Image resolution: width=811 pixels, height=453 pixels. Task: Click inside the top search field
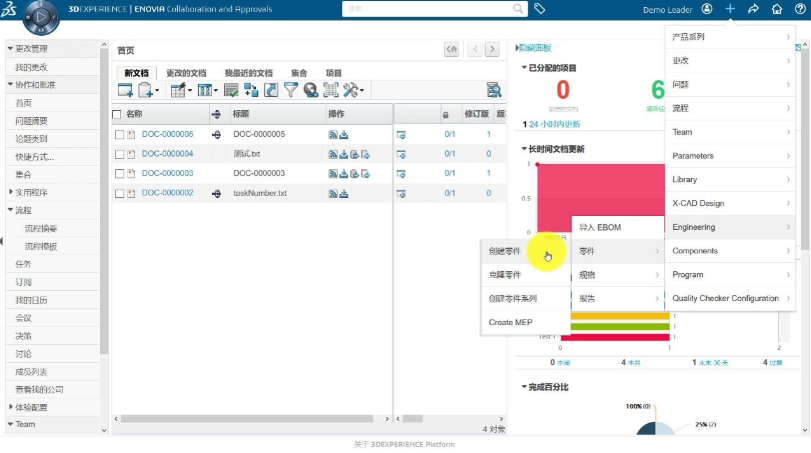[430, 9]
